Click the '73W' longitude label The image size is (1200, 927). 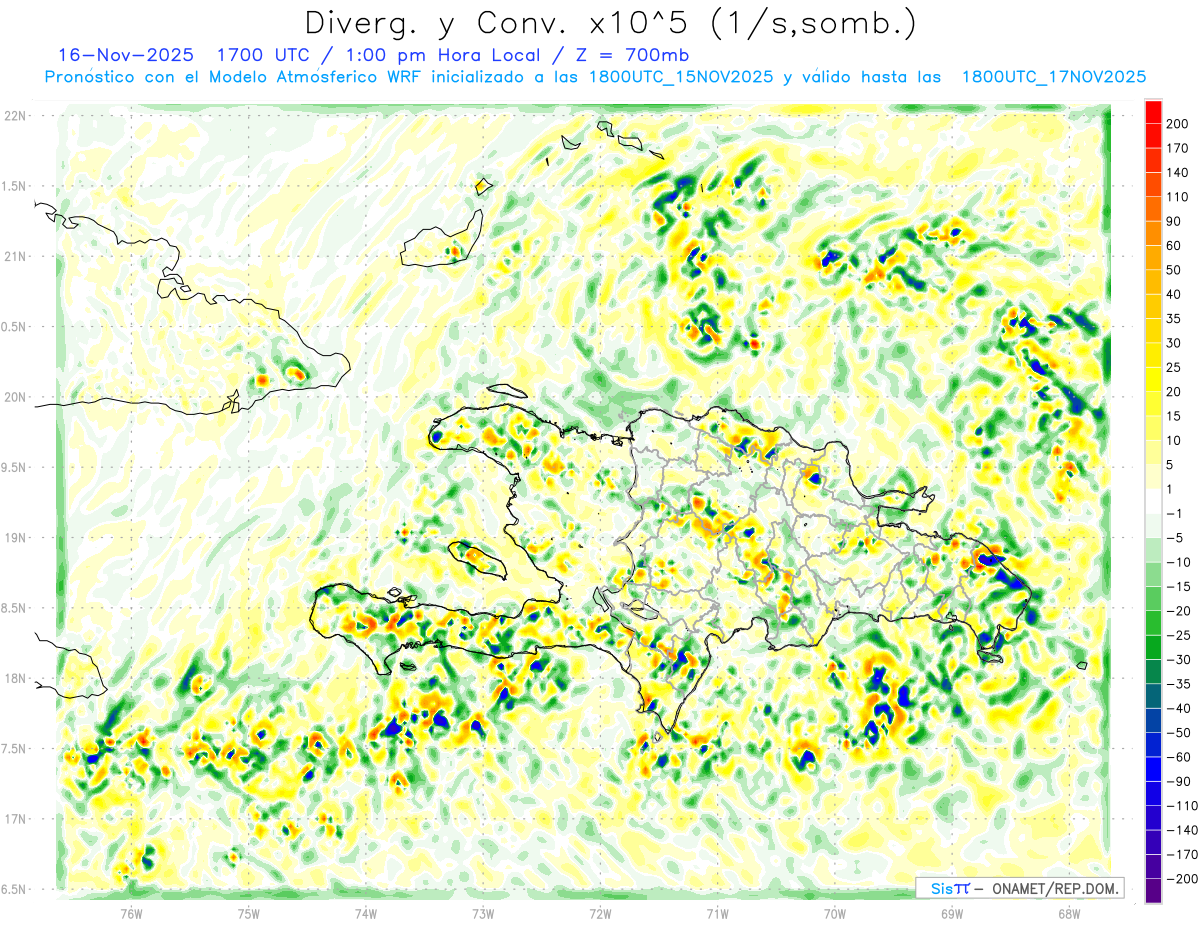483,914
